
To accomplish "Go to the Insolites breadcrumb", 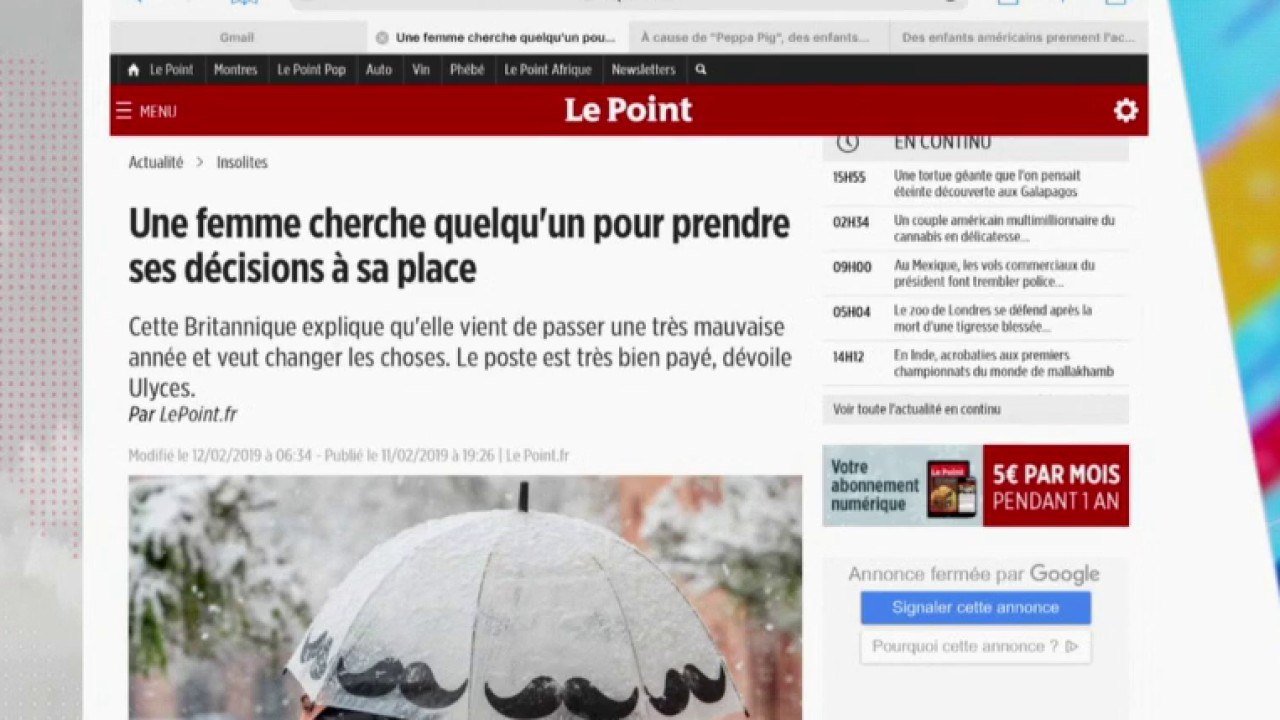I will point(242,162).
